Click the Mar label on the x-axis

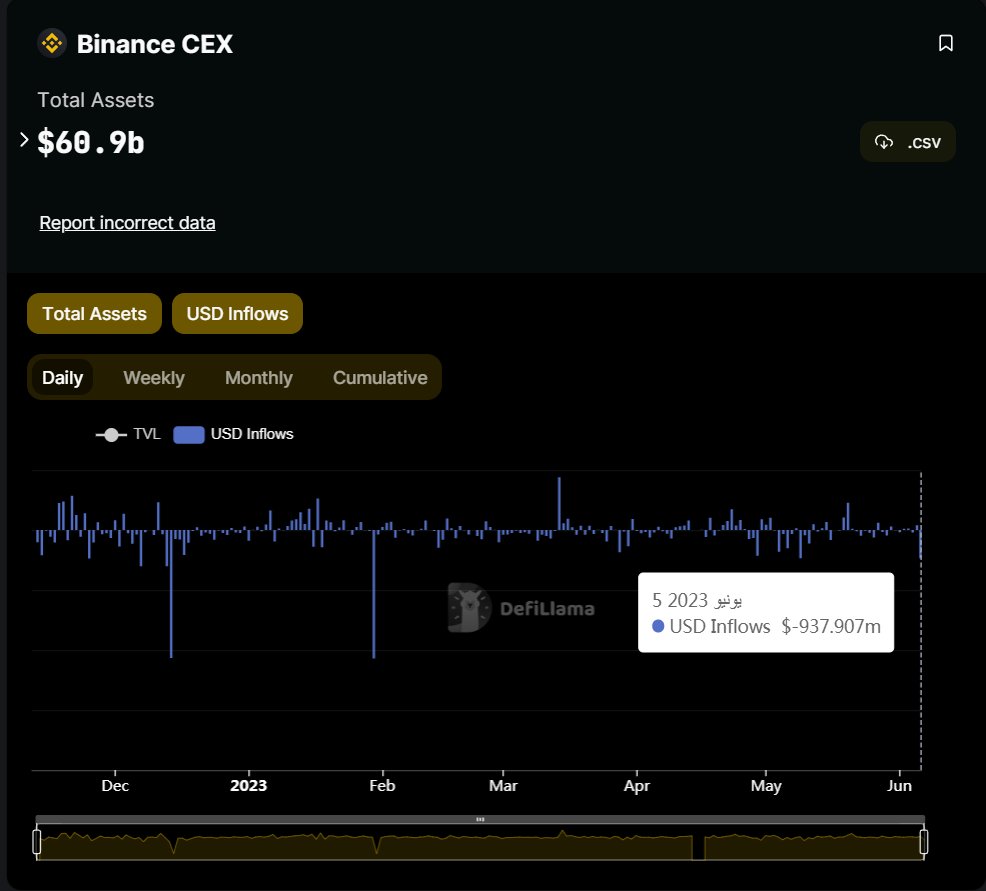(x=503, y=785)
